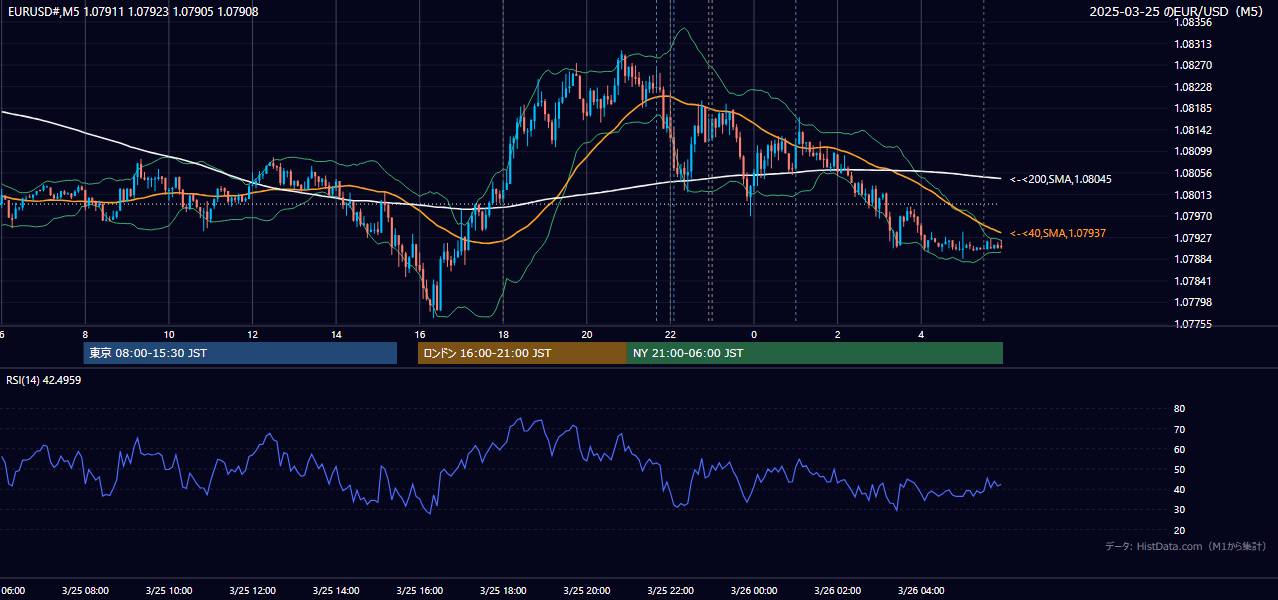The image size is (1278, 600).
Task: Click price level 1.07884 on the price axis
Action: [x=1194, y=259]
